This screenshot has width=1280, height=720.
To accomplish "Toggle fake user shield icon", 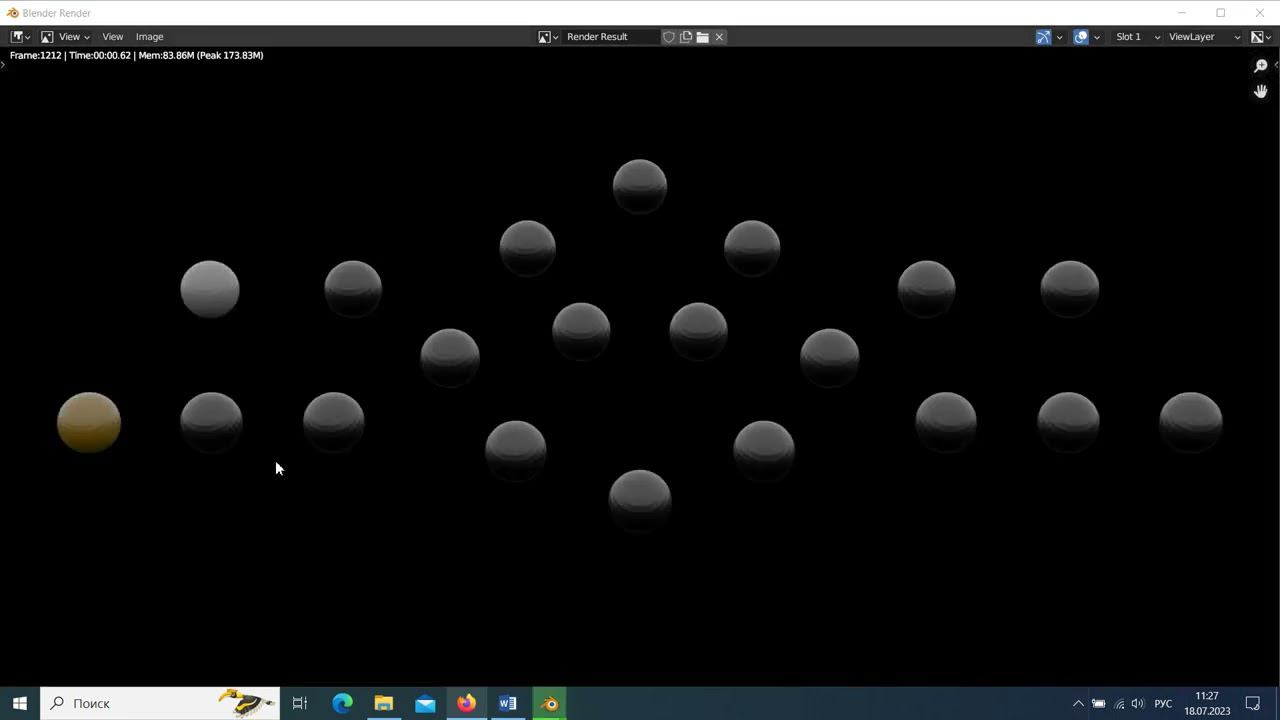I will (x=669, y=37).
